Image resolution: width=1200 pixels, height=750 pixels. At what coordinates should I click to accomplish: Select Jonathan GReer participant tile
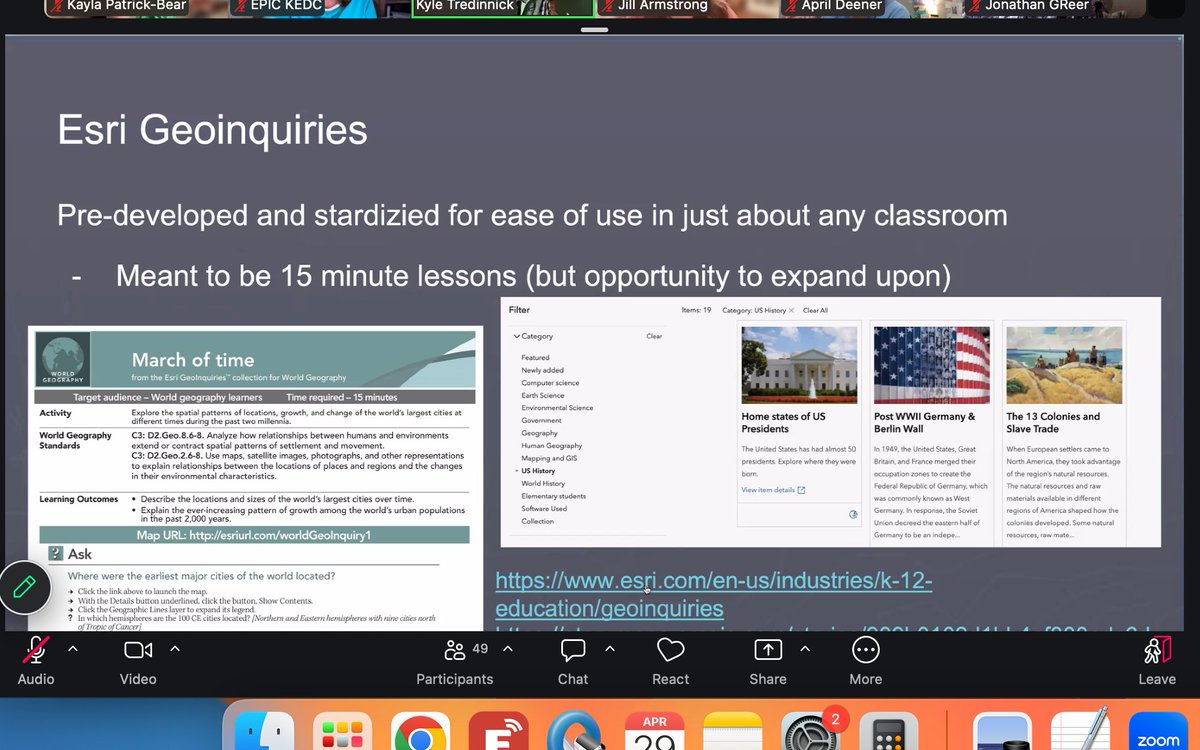coord(1058,8)
